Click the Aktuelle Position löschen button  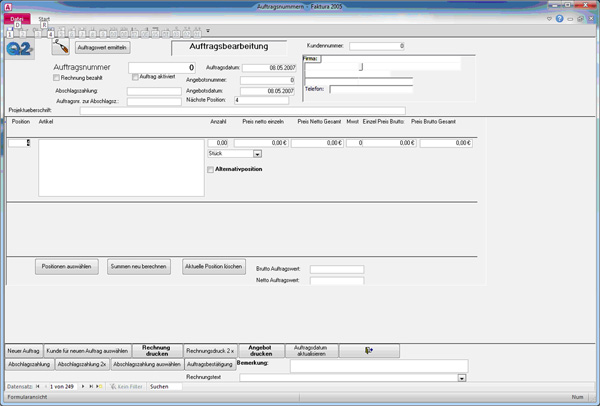[214, 266]
